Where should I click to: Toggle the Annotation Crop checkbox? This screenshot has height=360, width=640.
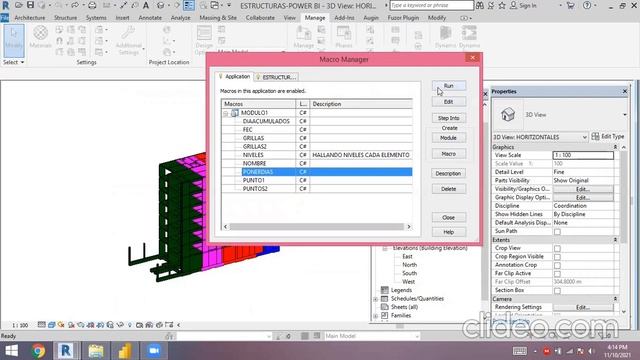[x=557, y=265]
